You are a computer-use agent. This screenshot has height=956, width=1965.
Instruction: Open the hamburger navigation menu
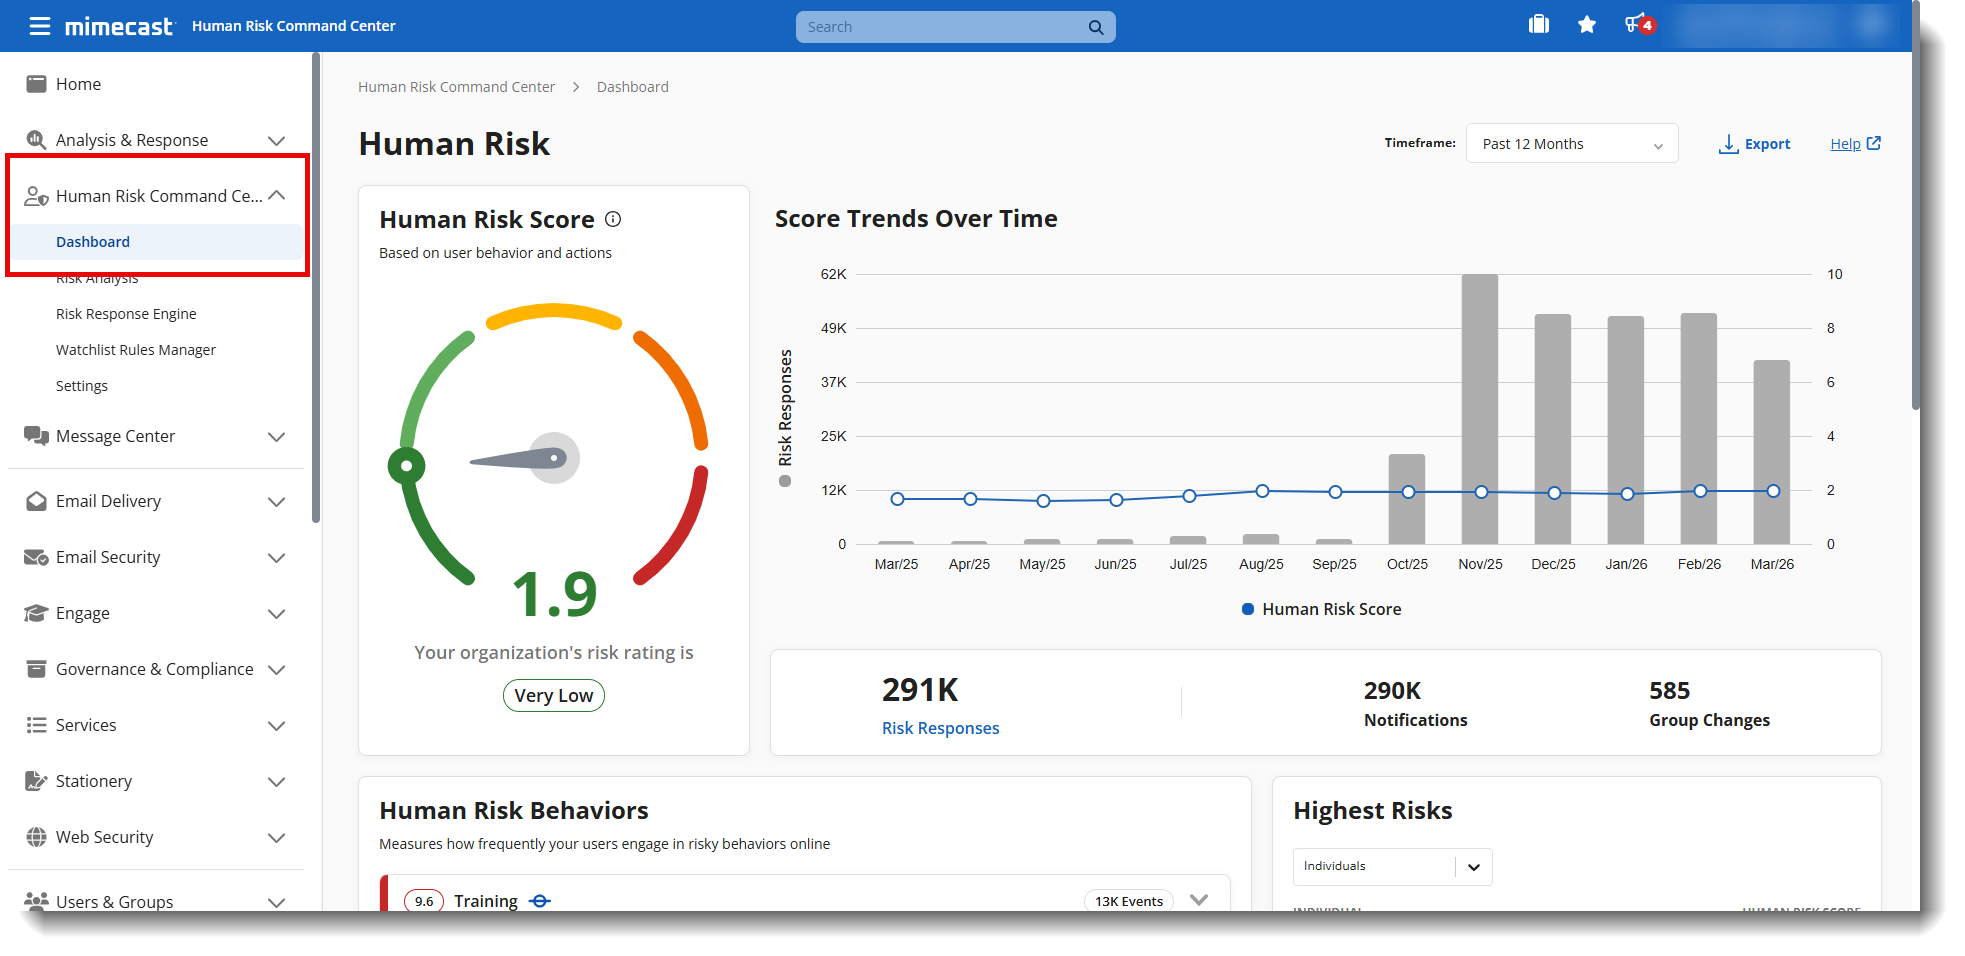(x=39, y=26)
